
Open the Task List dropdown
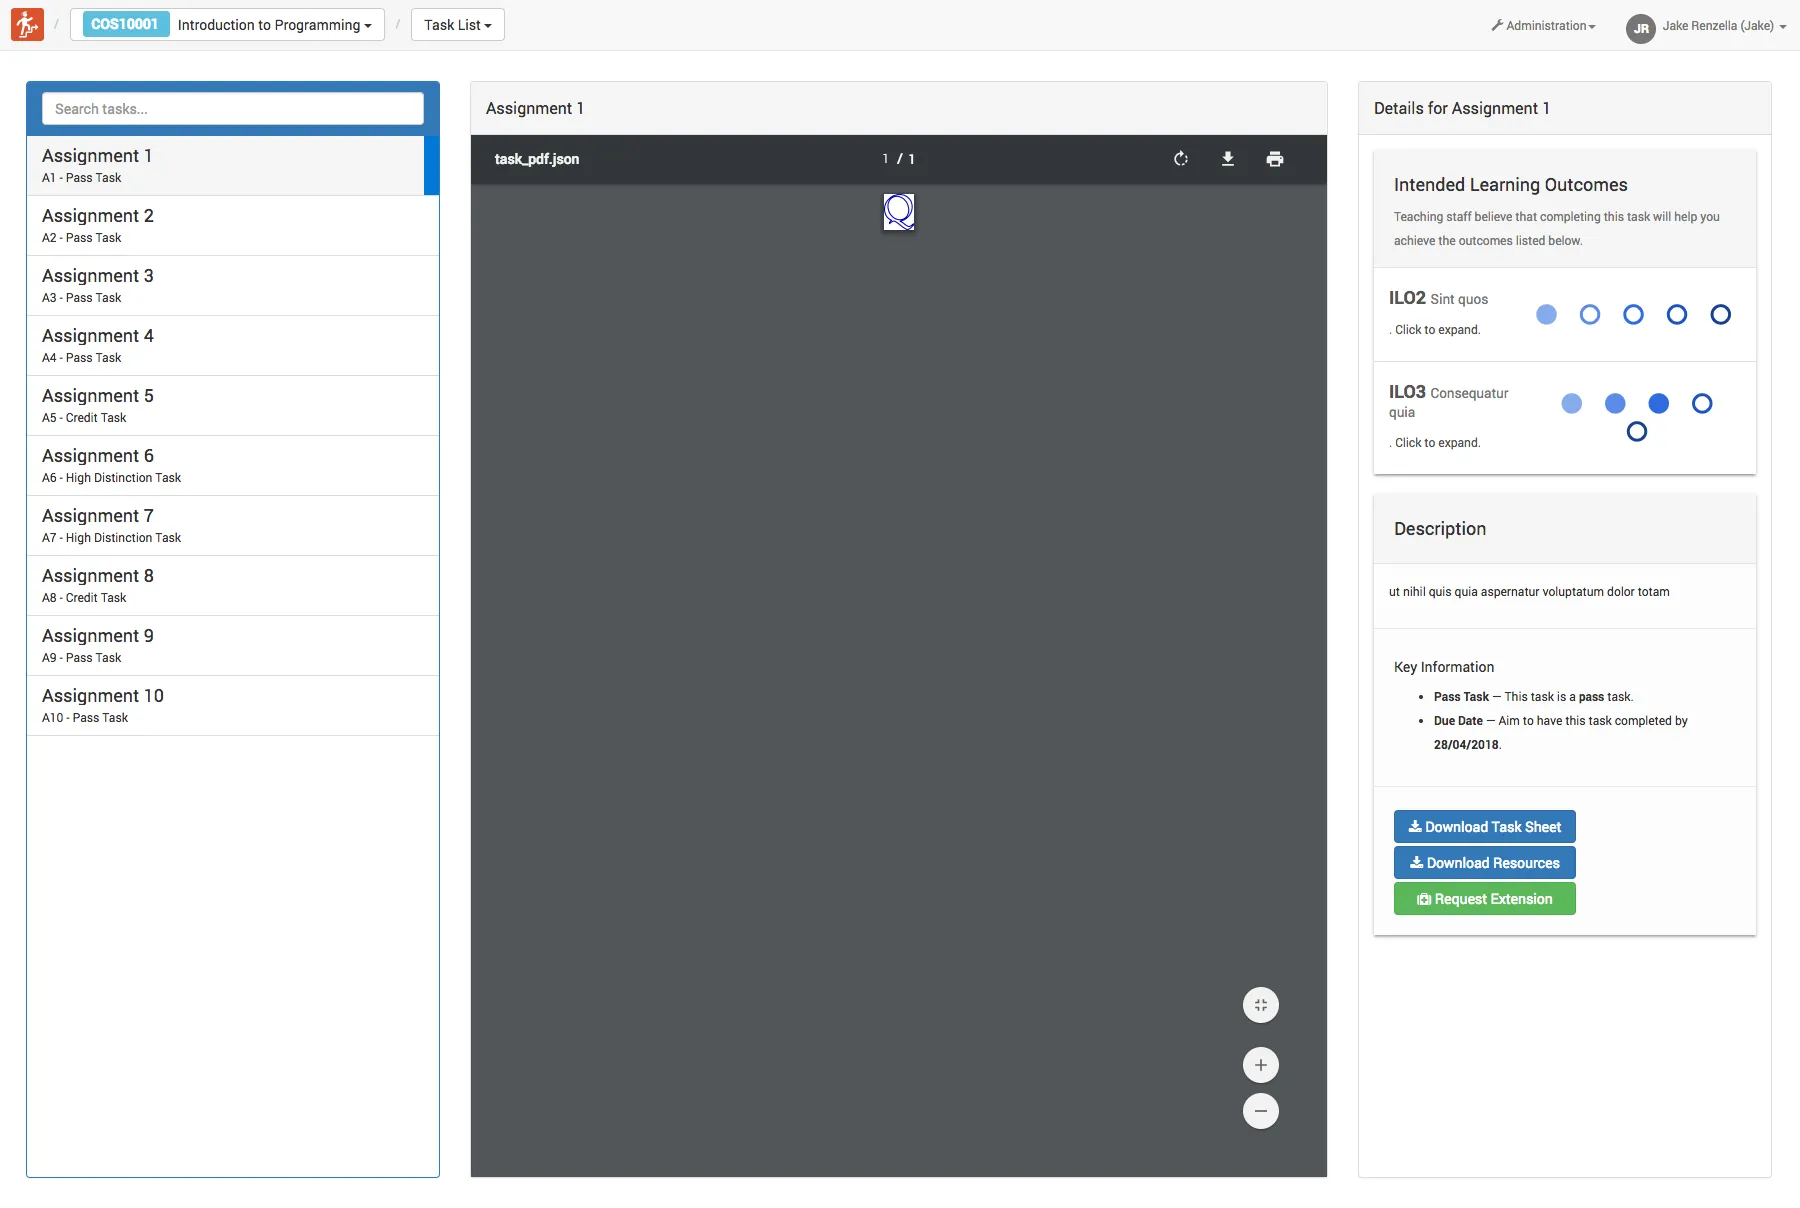[457, 25]
